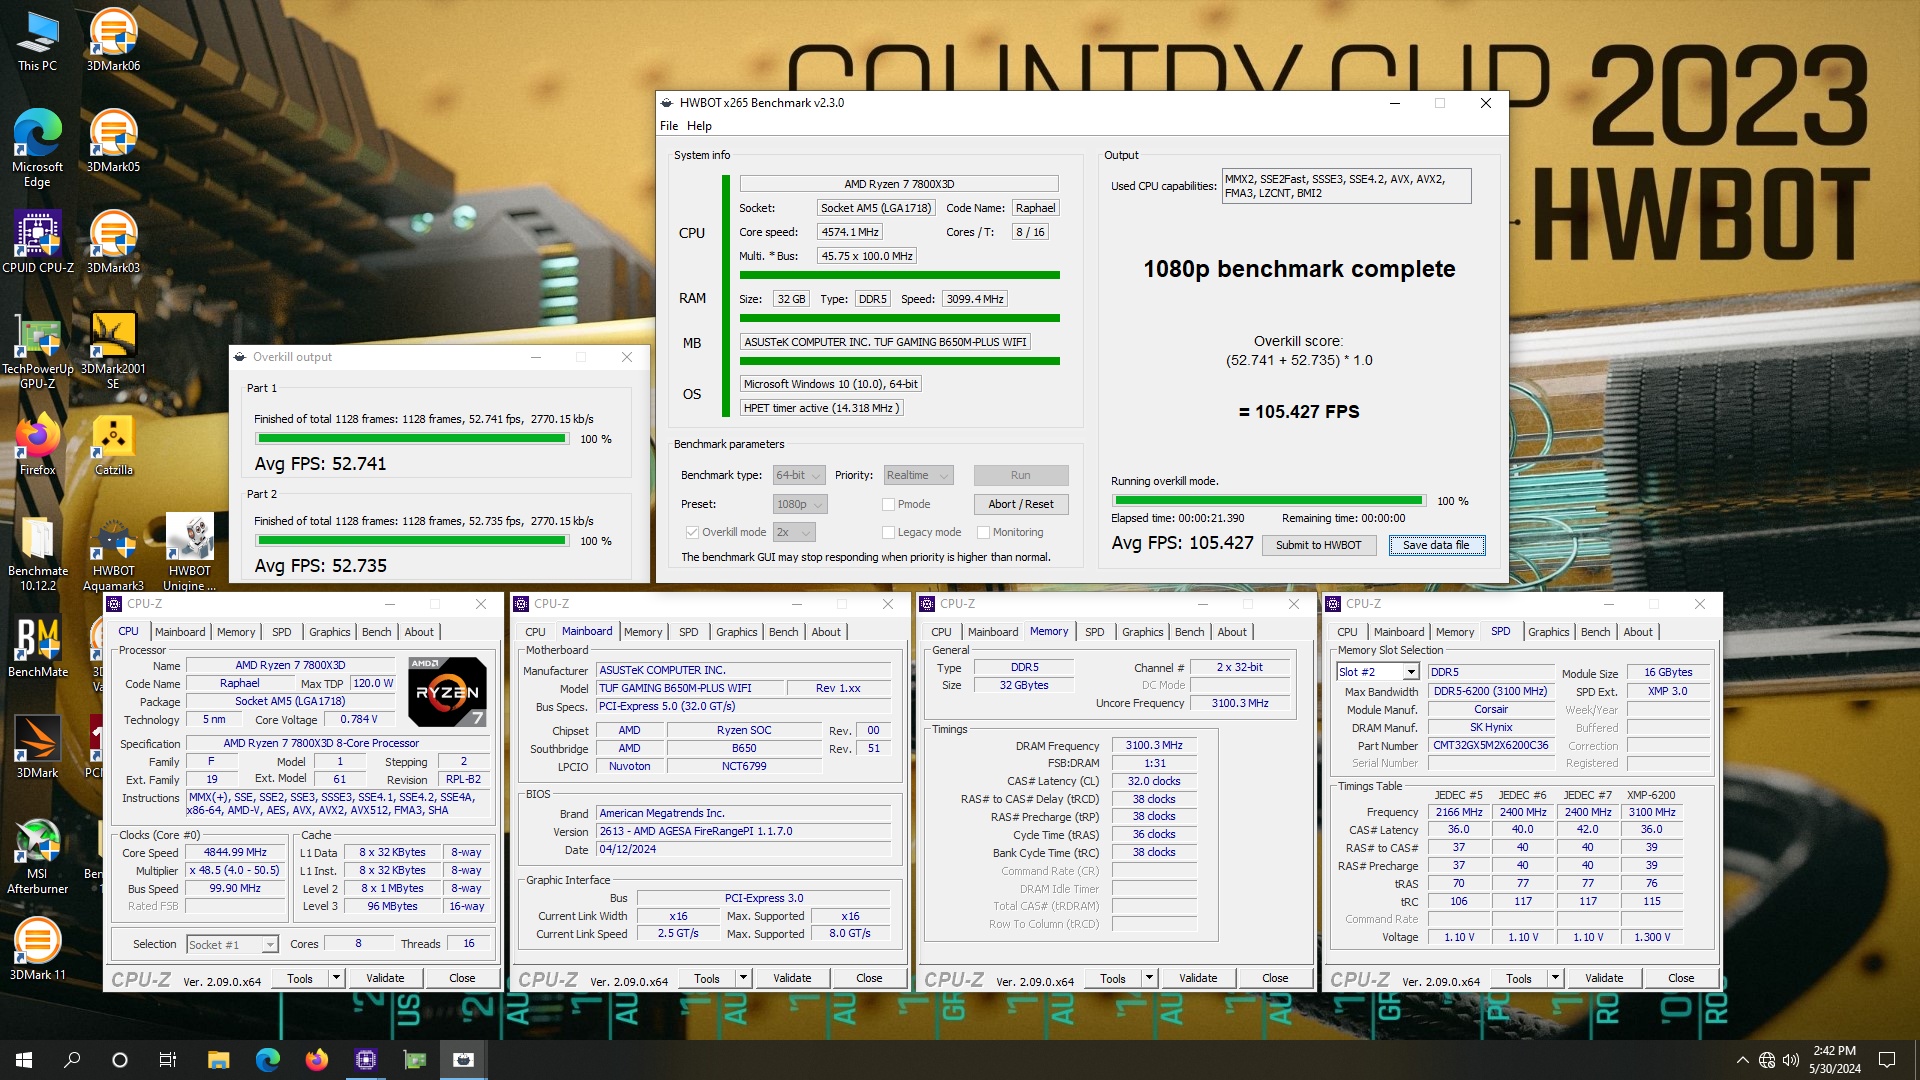The image size is (1920, 1080).
Task: Click the Abort / Reset button
Action: click(1020, 505)
